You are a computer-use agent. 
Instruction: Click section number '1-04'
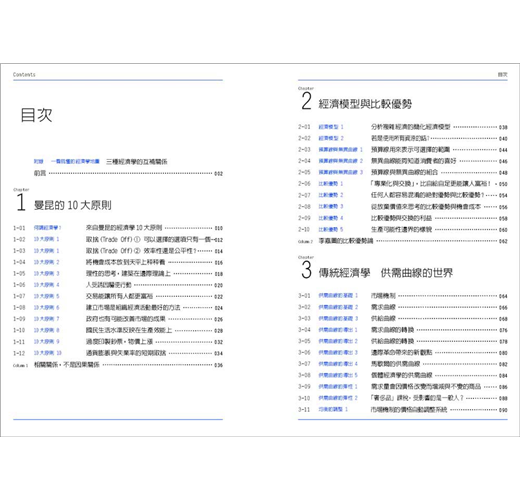click(19, 262)
